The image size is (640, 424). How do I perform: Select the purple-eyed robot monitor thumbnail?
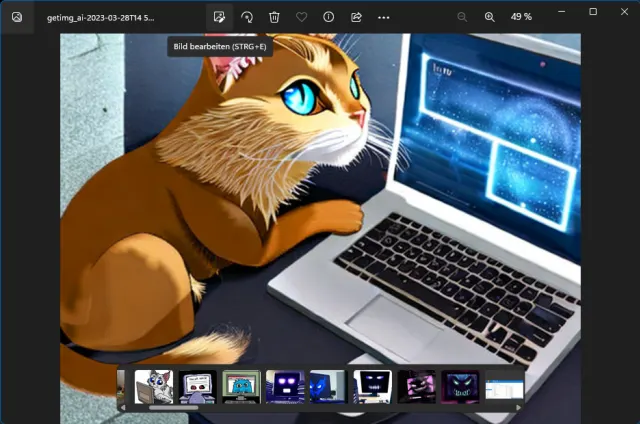[x=285, y=386]
